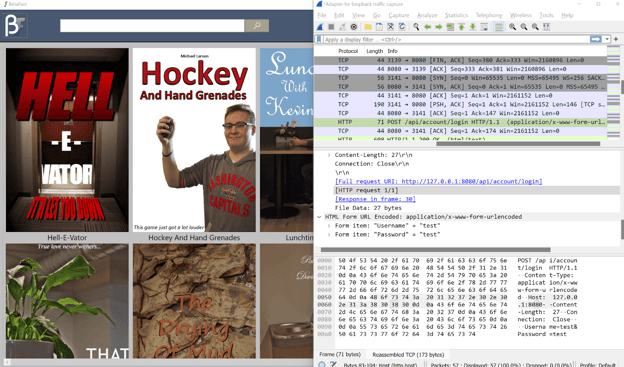Click the BetaFast search magnifier button

click(x=257, y=26)
